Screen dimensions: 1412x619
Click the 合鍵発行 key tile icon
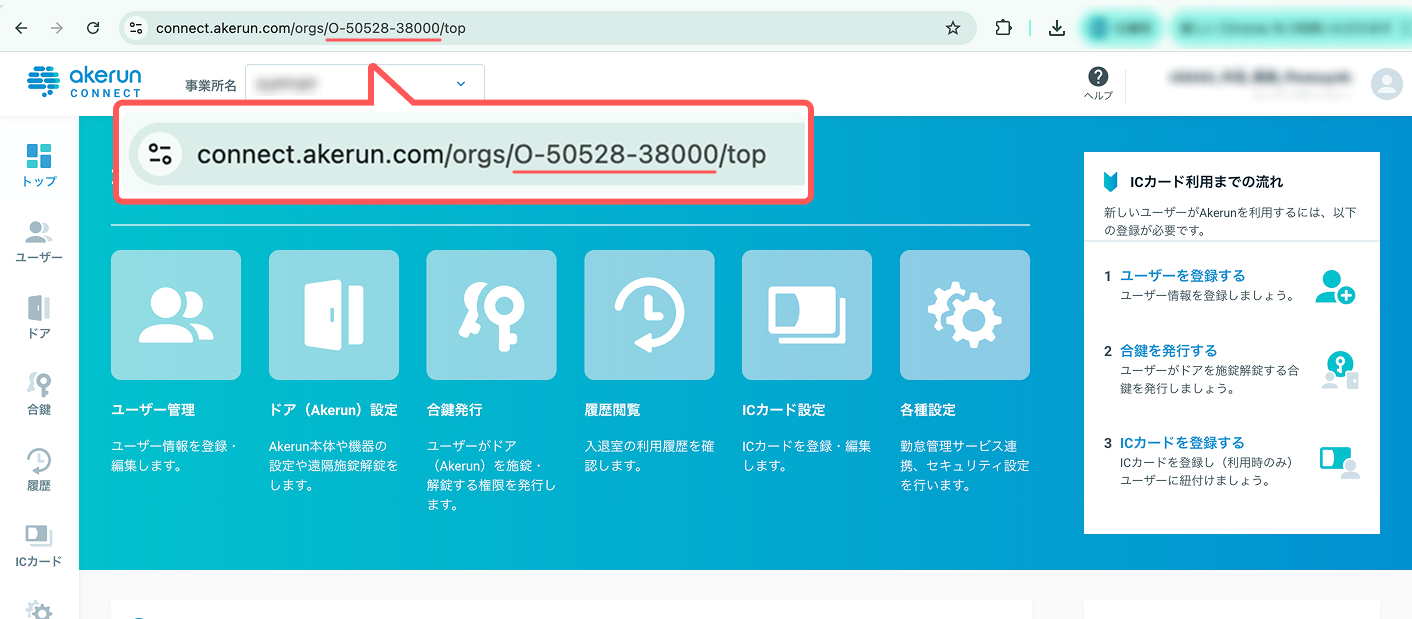pos(491,315)
